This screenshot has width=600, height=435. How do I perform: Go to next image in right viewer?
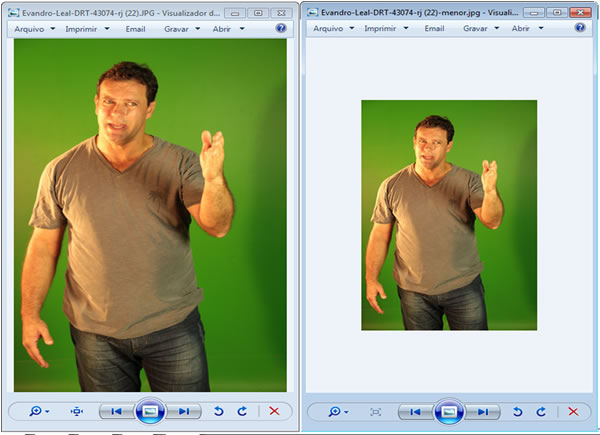[x=483, y=412]
